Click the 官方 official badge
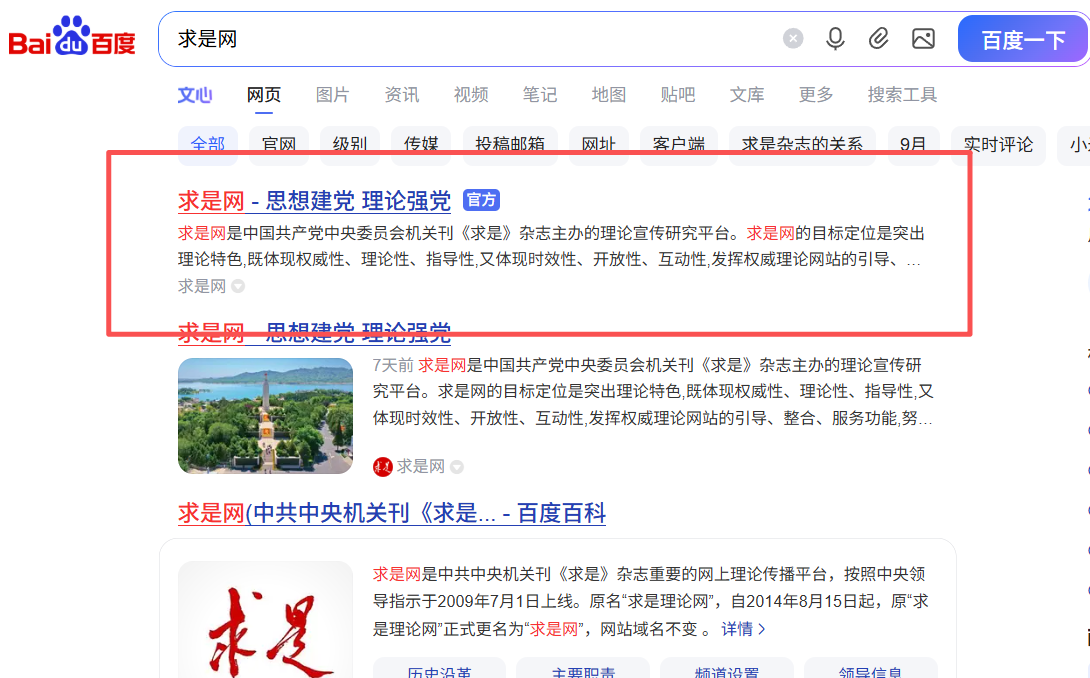The width and height of the screenshot is (1090, 678). point(481,200)
